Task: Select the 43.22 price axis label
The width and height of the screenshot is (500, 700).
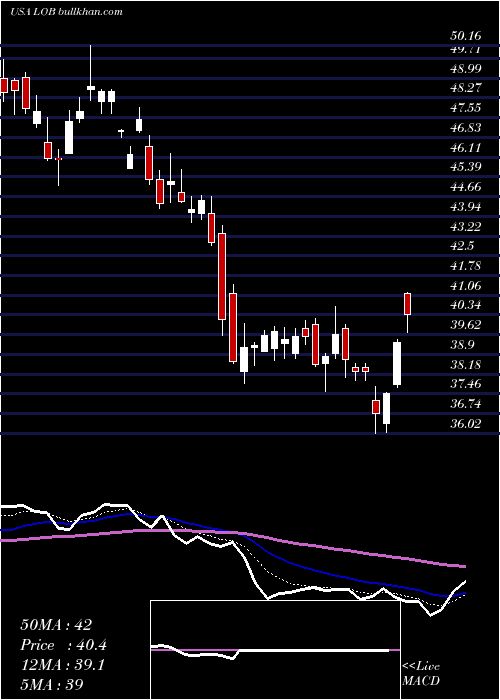Action: 466,226
